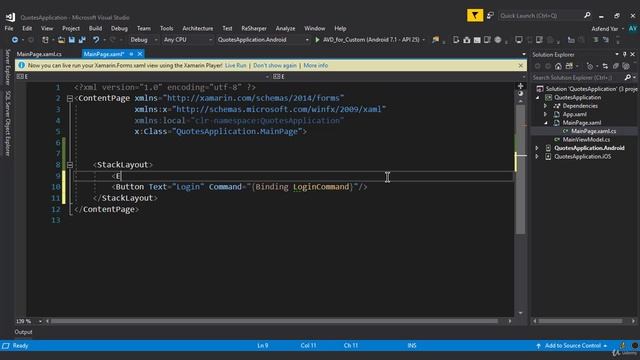Click the yellow filter notifications icon
The image size is (640, 360).
pyautogui.click(x=475, y=16)
